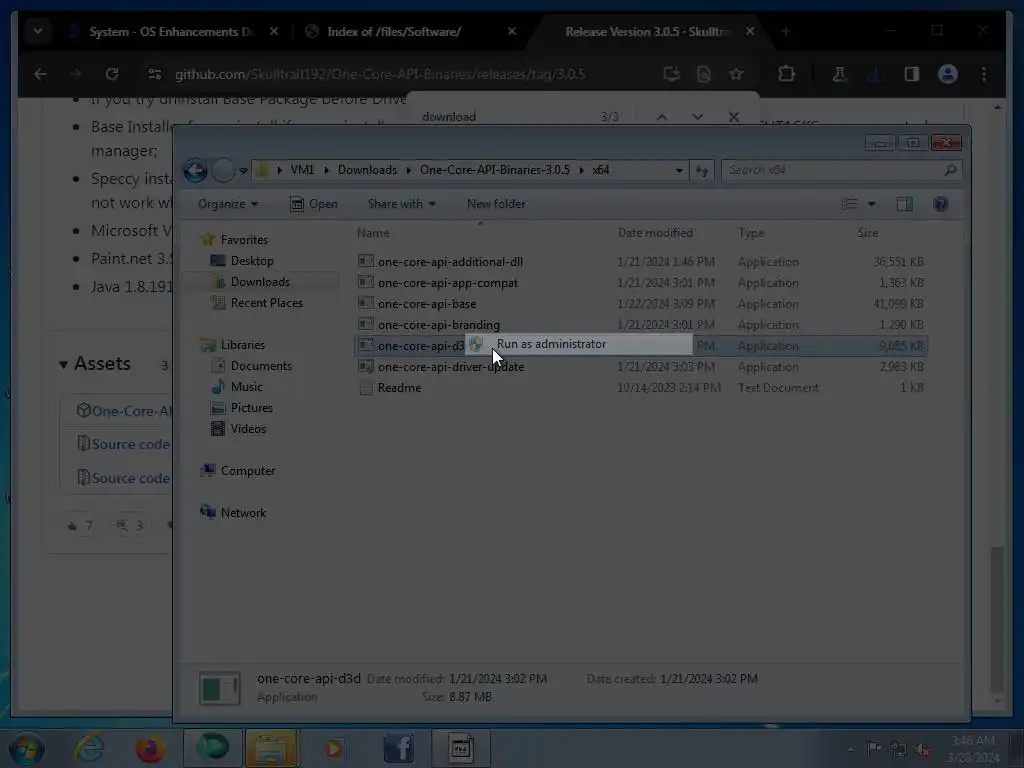Screen dimensions: 1024x768
Task: Switch to Release Version 3.0.5 tab
Action: (x=647, y=32)
